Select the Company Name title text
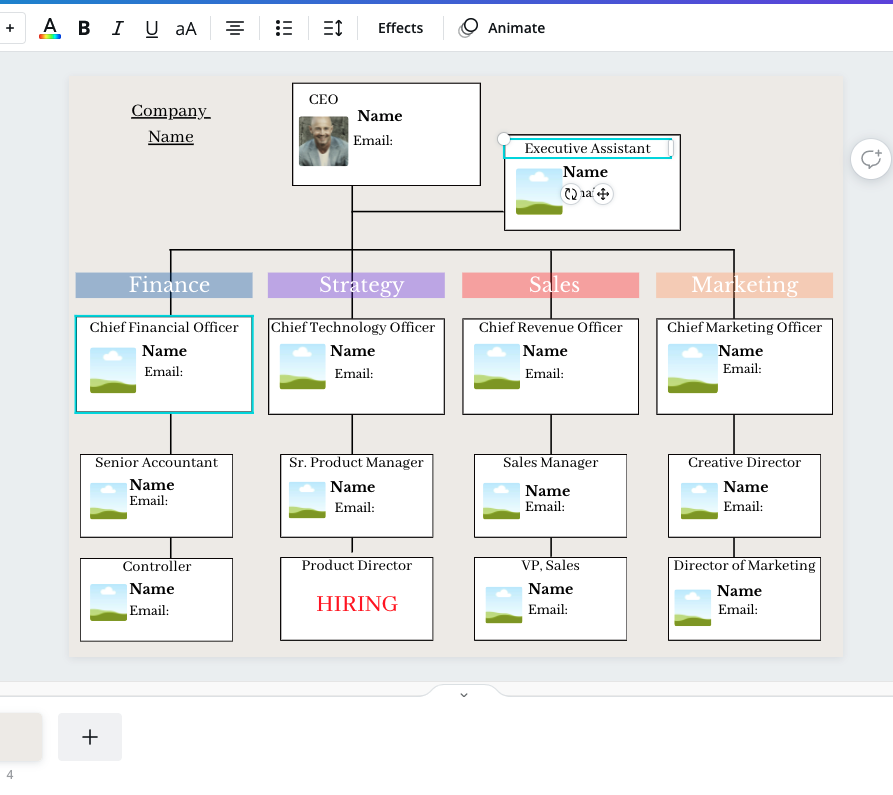893x795 pixels. click(171, 123)
